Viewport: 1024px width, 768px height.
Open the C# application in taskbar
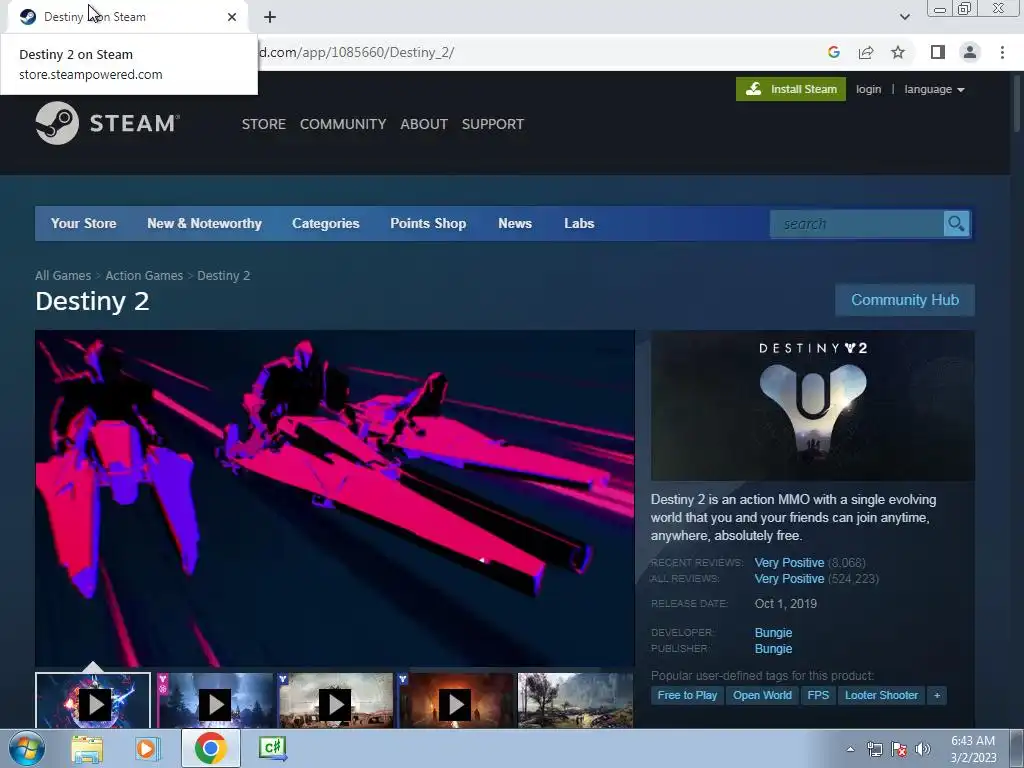tap(272, 748)
